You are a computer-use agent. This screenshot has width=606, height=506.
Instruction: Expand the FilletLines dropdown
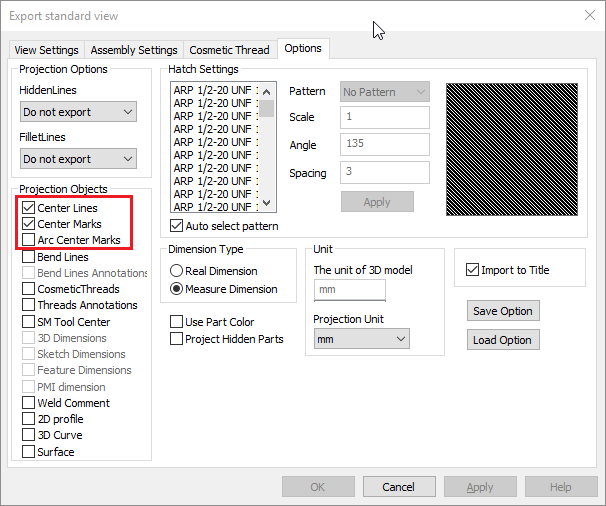tap(78, 159)
